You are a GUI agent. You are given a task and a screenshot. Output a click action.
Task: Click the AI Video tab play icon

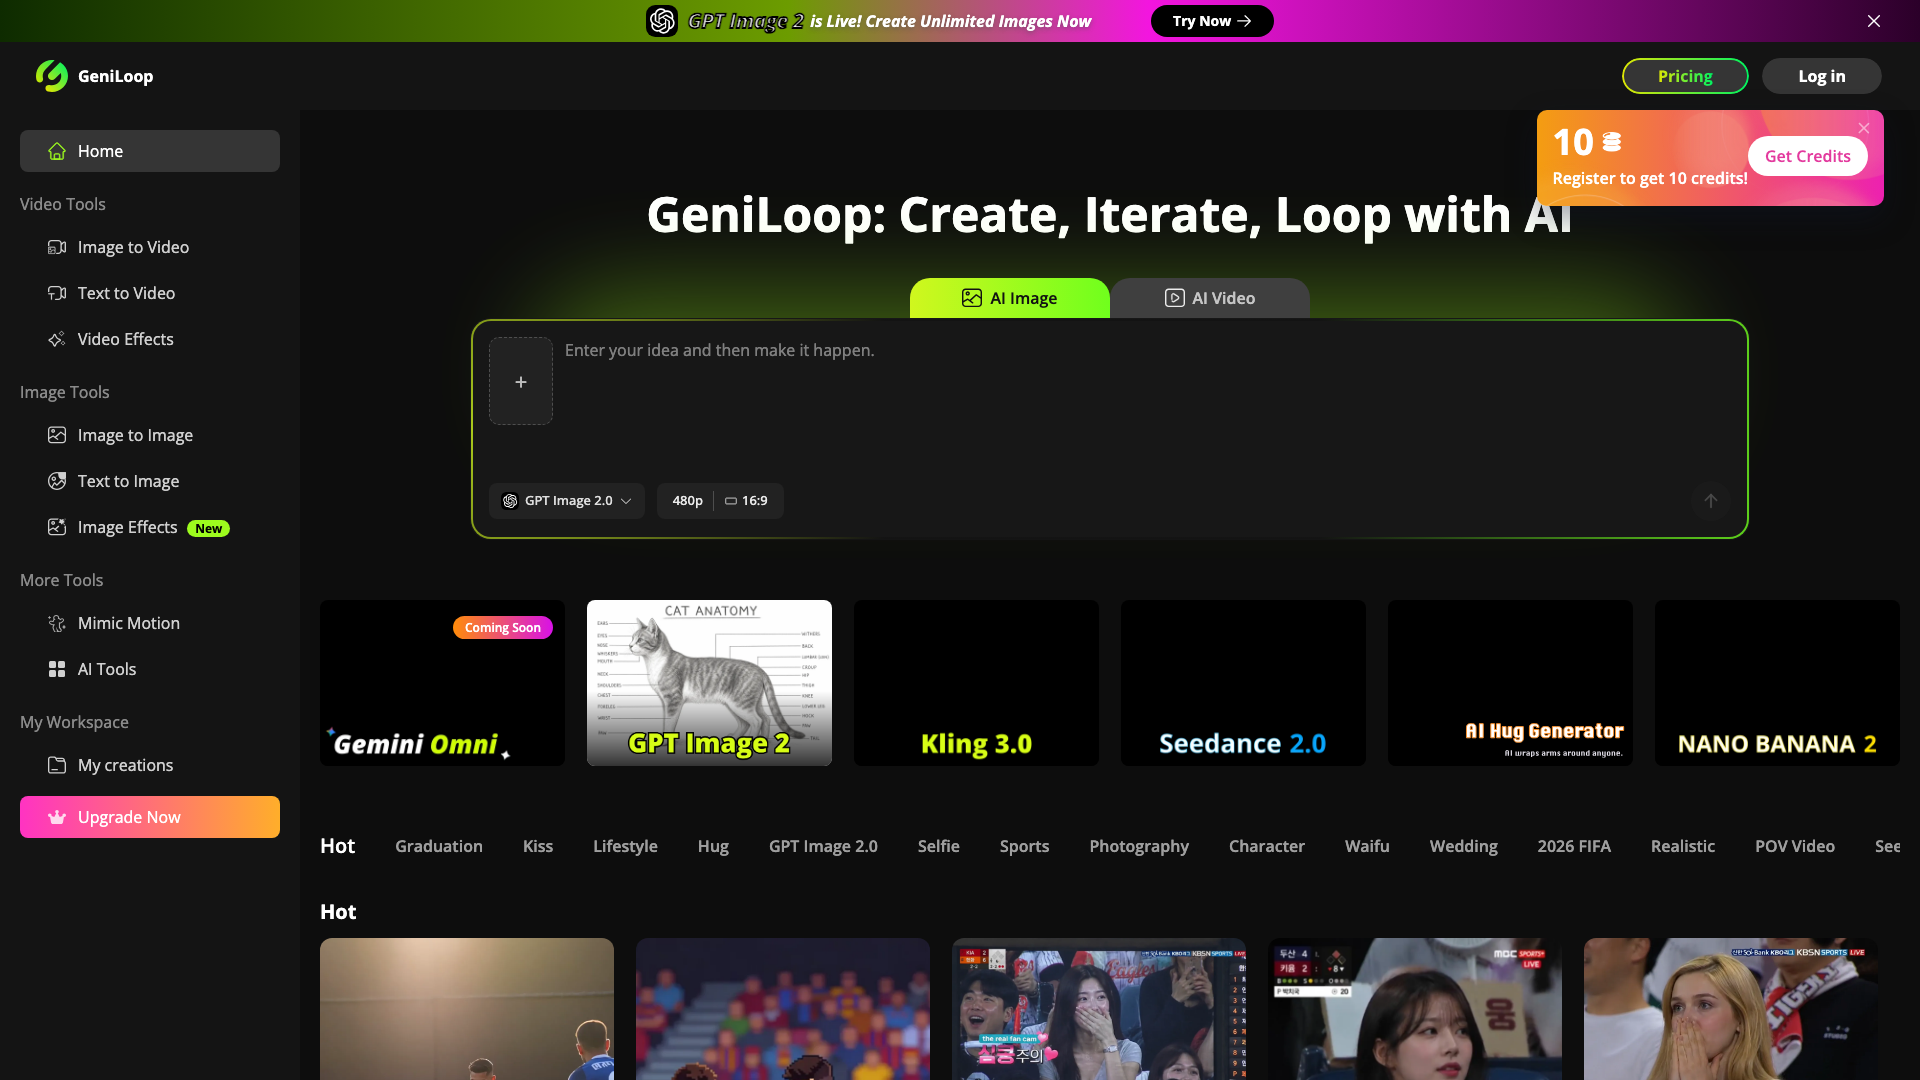tap(1175, 298)
